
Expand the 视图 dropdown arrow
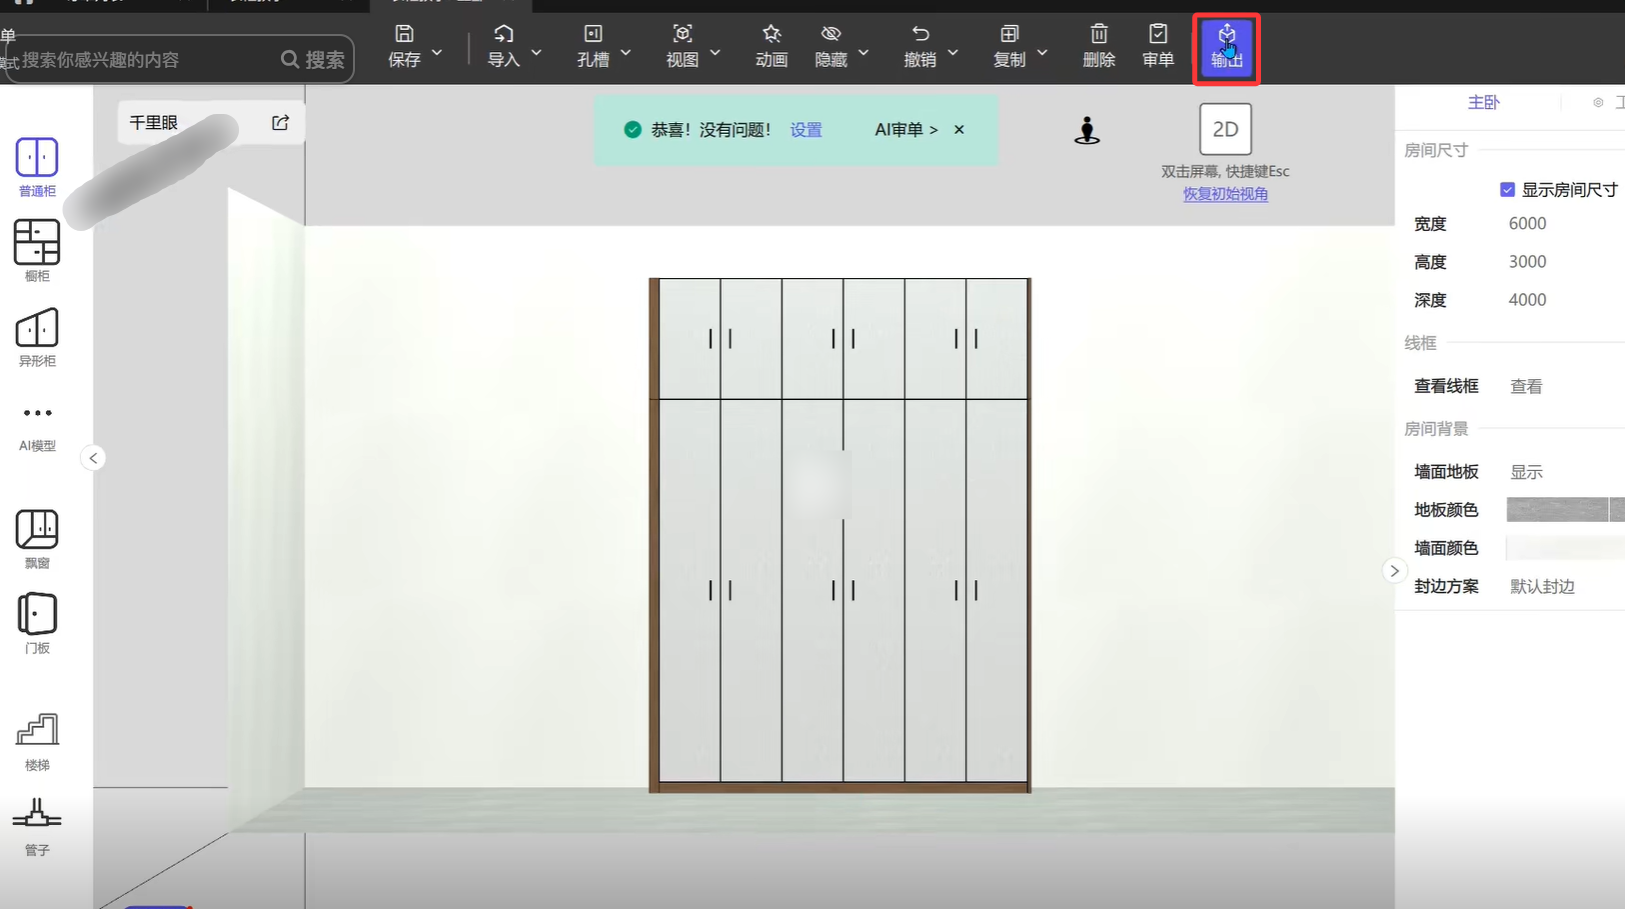(x=715, y=52)
